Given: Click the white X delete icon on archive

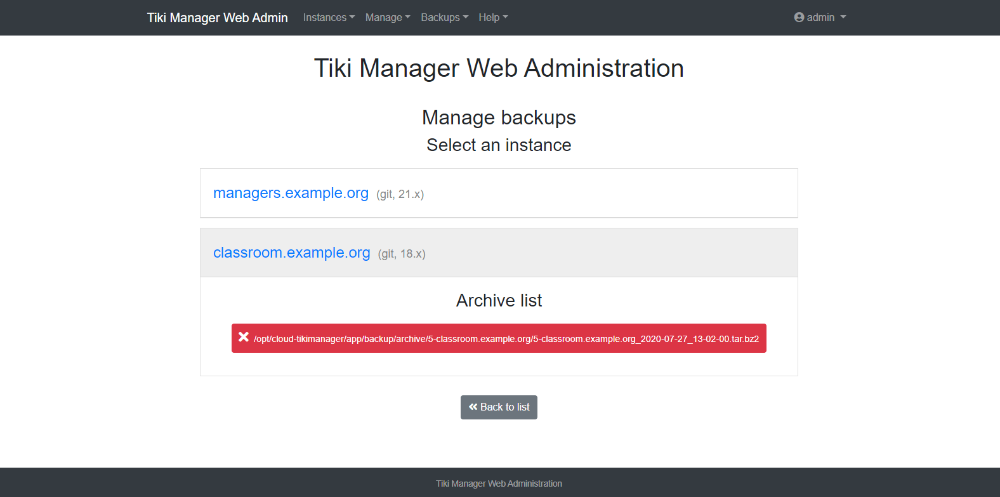Looking at the screenshot, I should (243, 337).
